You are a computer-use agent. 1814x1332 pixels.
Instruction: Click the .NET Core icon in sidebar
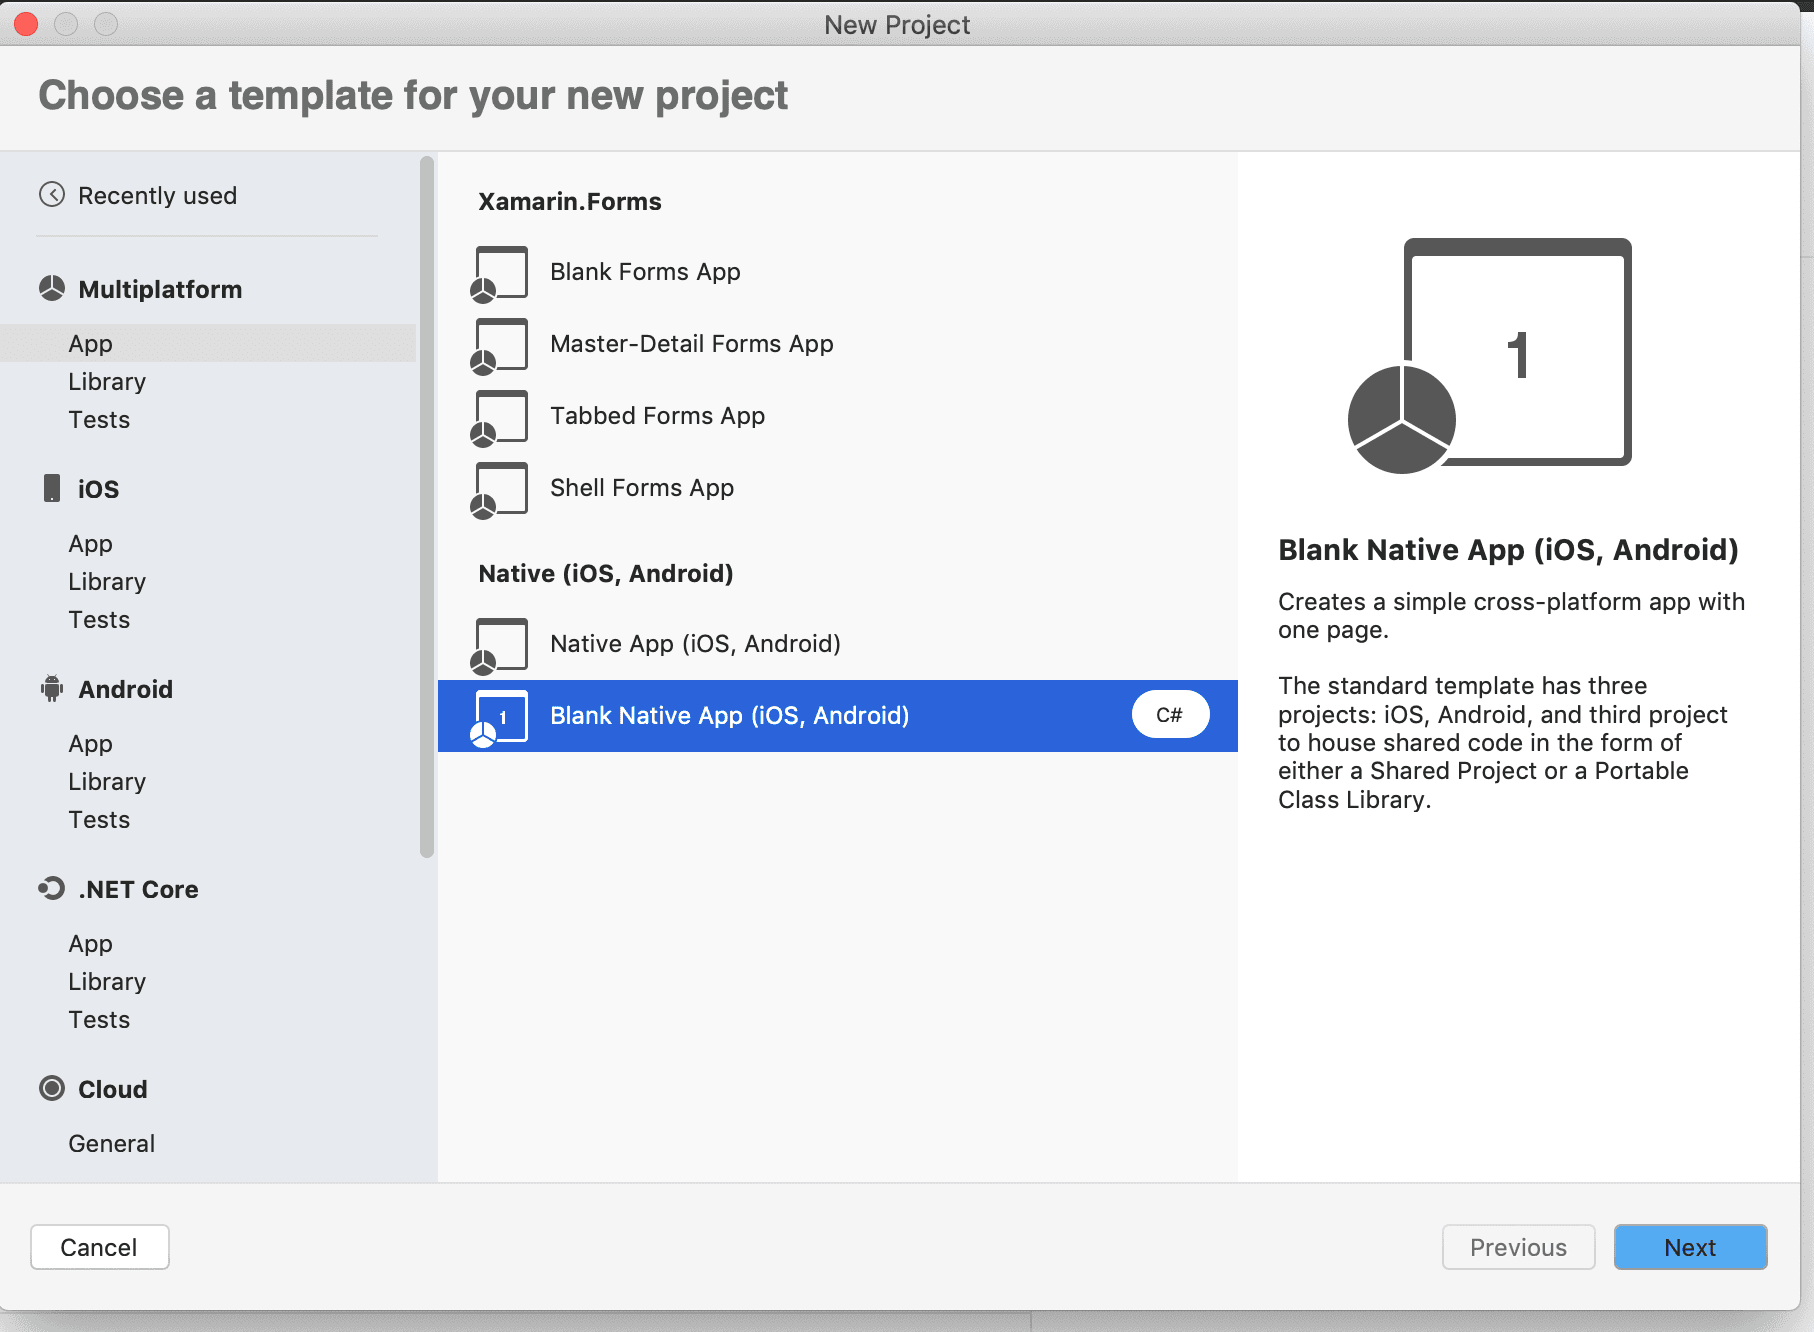point(52,889)
